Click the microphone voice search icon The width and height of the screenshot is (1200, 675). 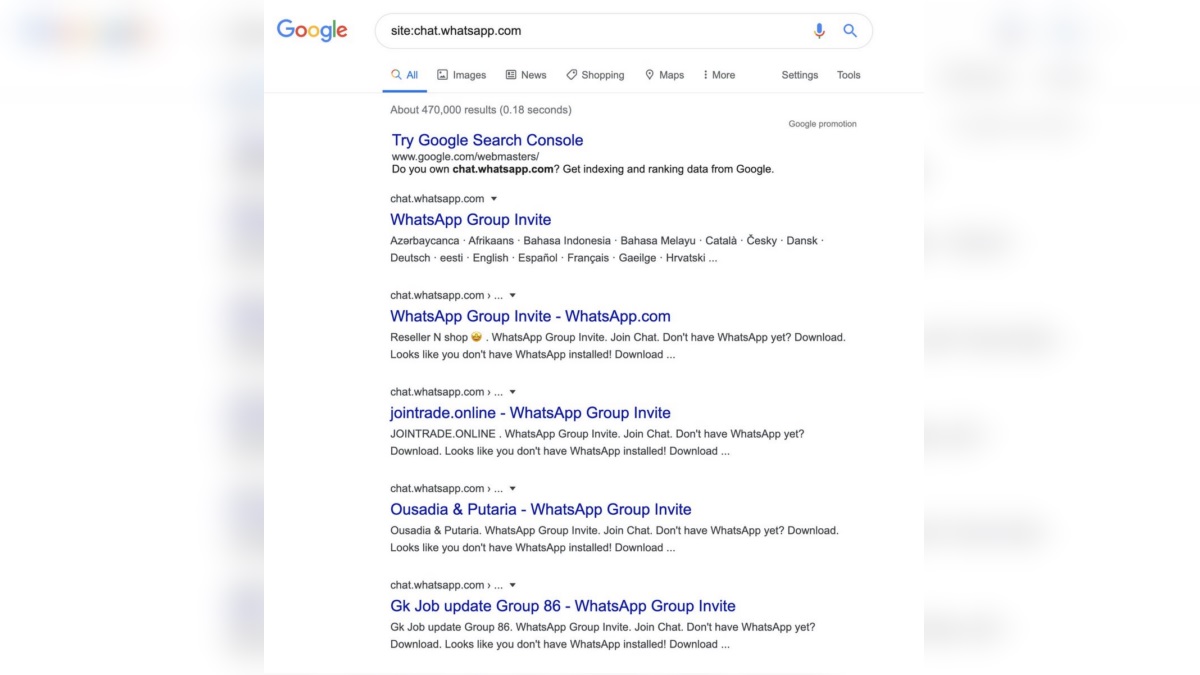819,31
